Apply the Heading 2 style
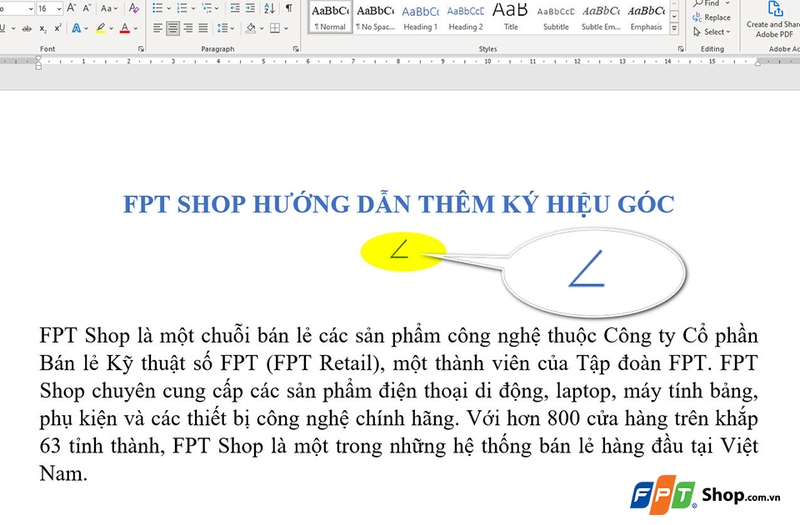Viewport: 800px width, 525px height. point(465,17)
